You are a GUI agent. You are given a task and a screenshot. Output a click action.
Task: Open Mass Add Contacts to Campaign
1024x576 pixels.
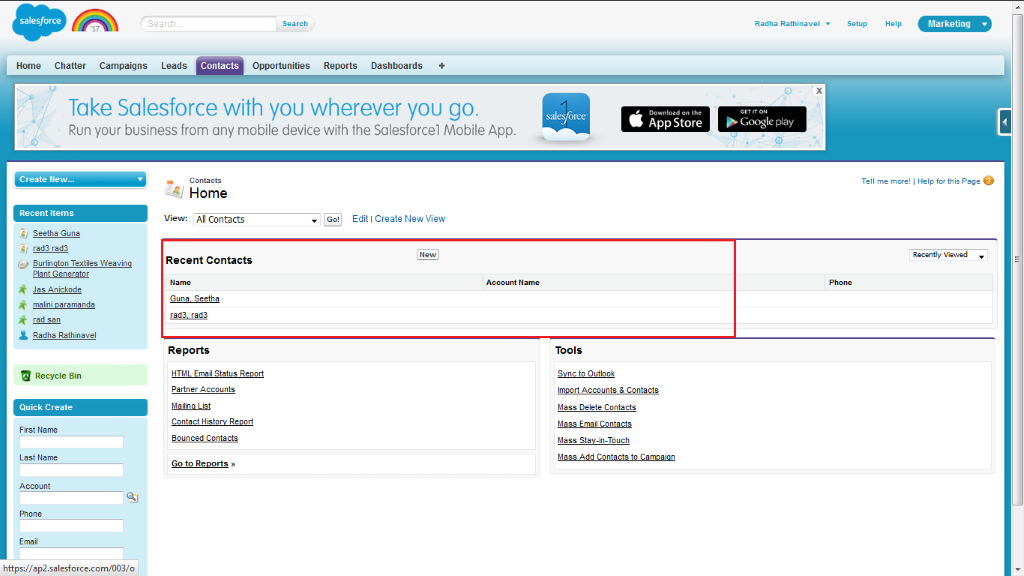click(x=616, y=457)
